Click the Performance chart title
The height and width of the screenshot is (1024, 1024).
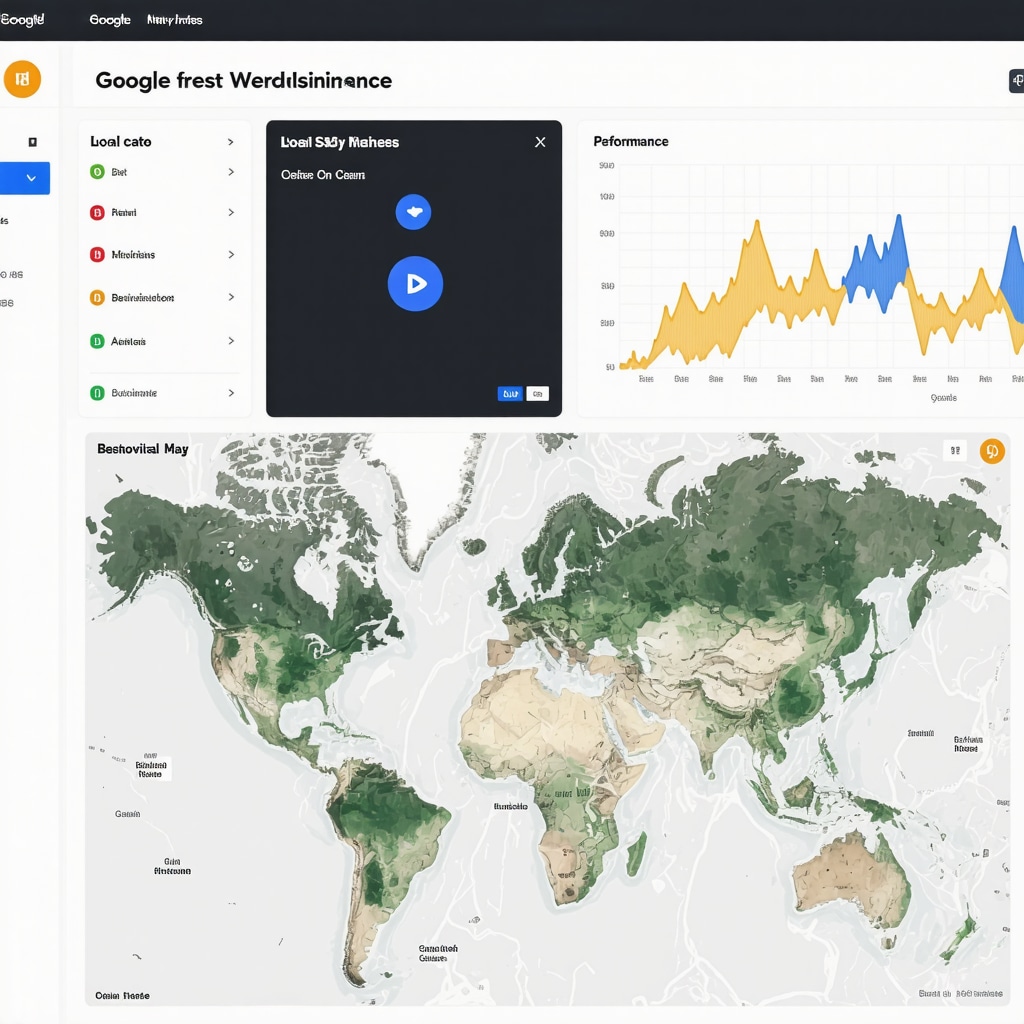pos(631,141)
